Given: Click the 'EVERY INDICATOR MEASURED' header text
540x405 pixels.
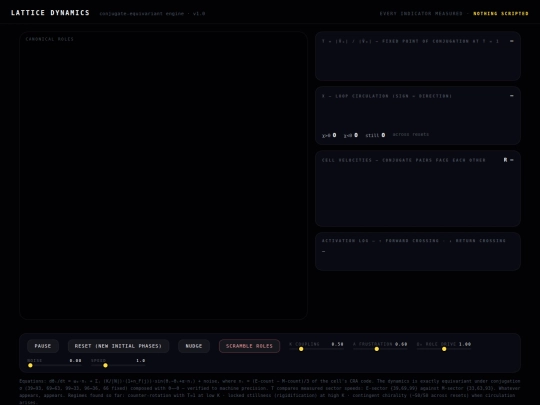Looking at the screenshot, I should point(421,13).
